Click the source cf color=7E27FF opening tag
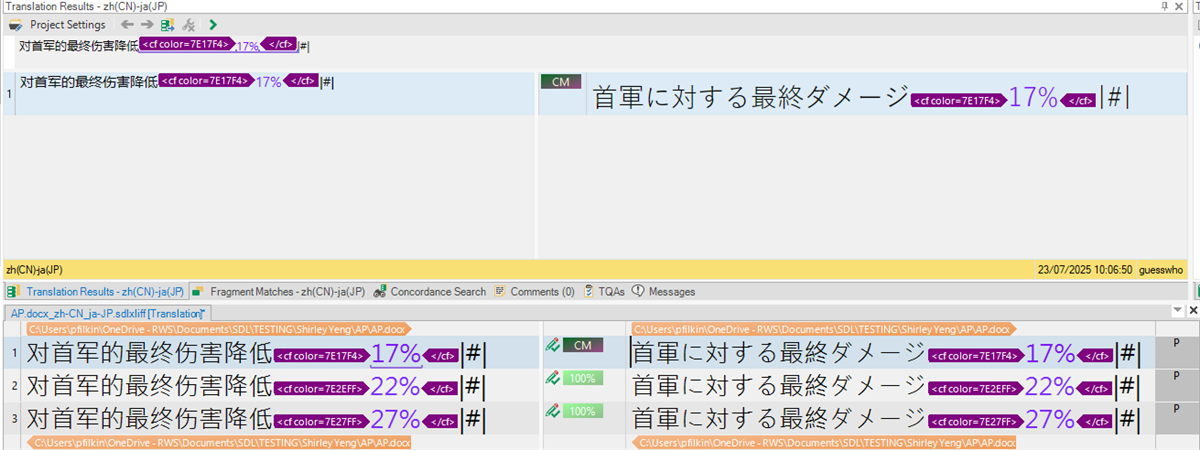The width and height of the screenshot is (1200, 450). [320, 421]
